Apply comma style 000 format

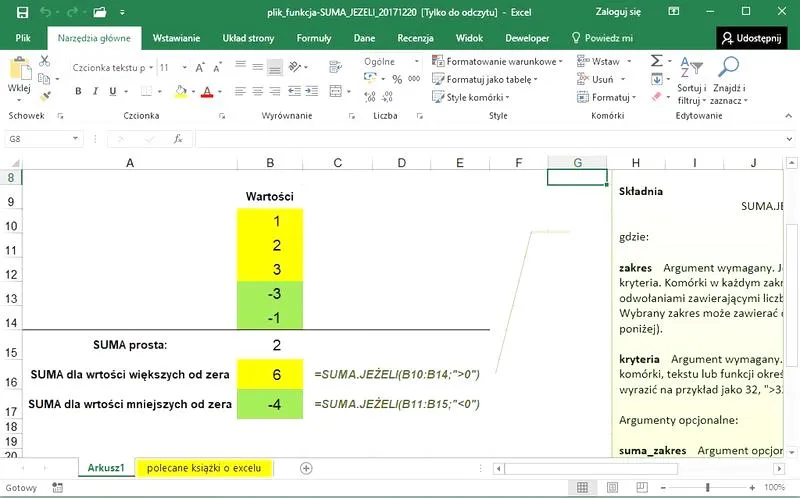pos(414,79)
